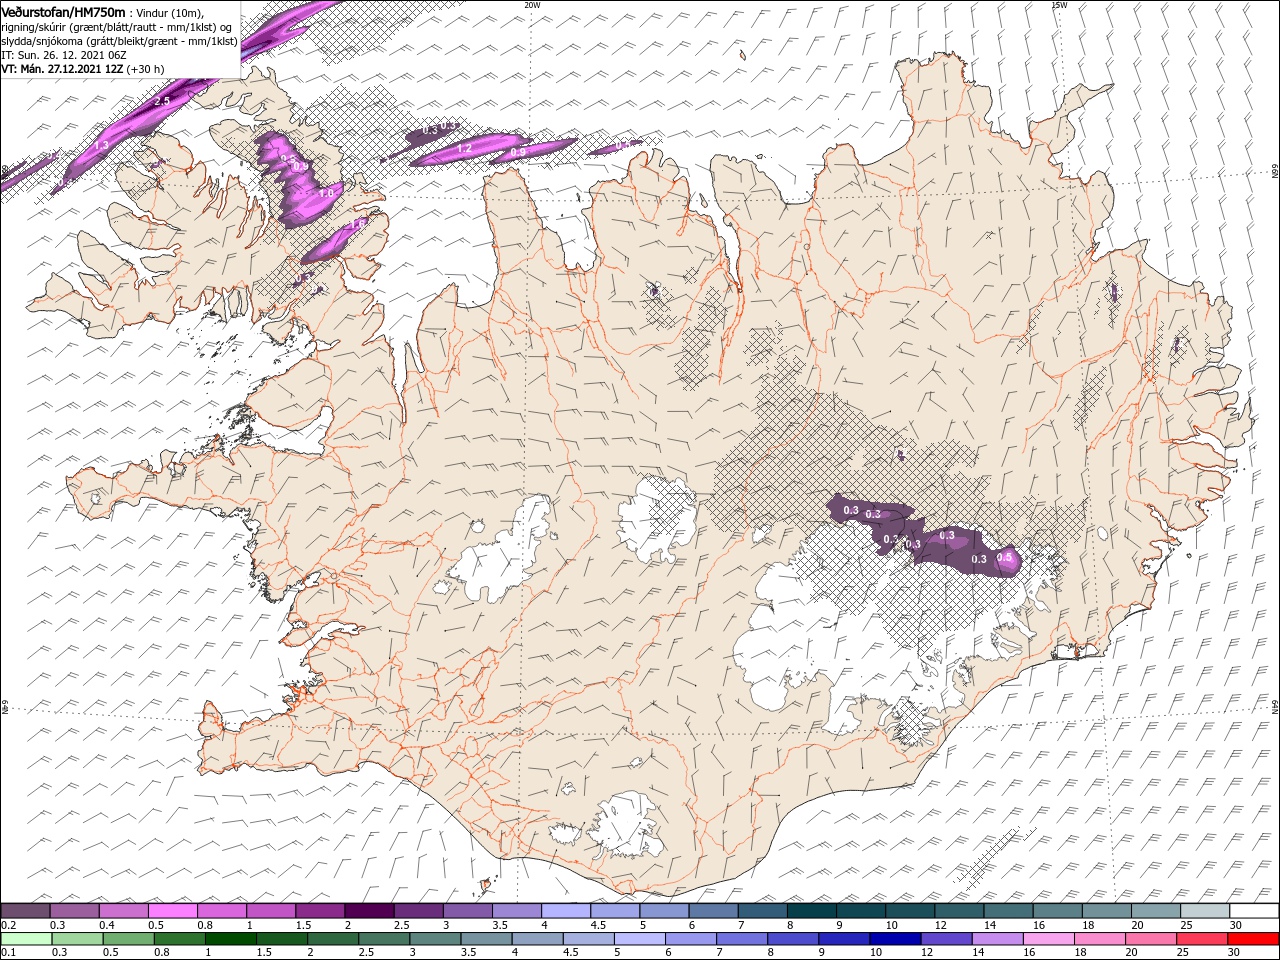Select the bright red 30 lower legend swatch

(x=1253, y=938)
